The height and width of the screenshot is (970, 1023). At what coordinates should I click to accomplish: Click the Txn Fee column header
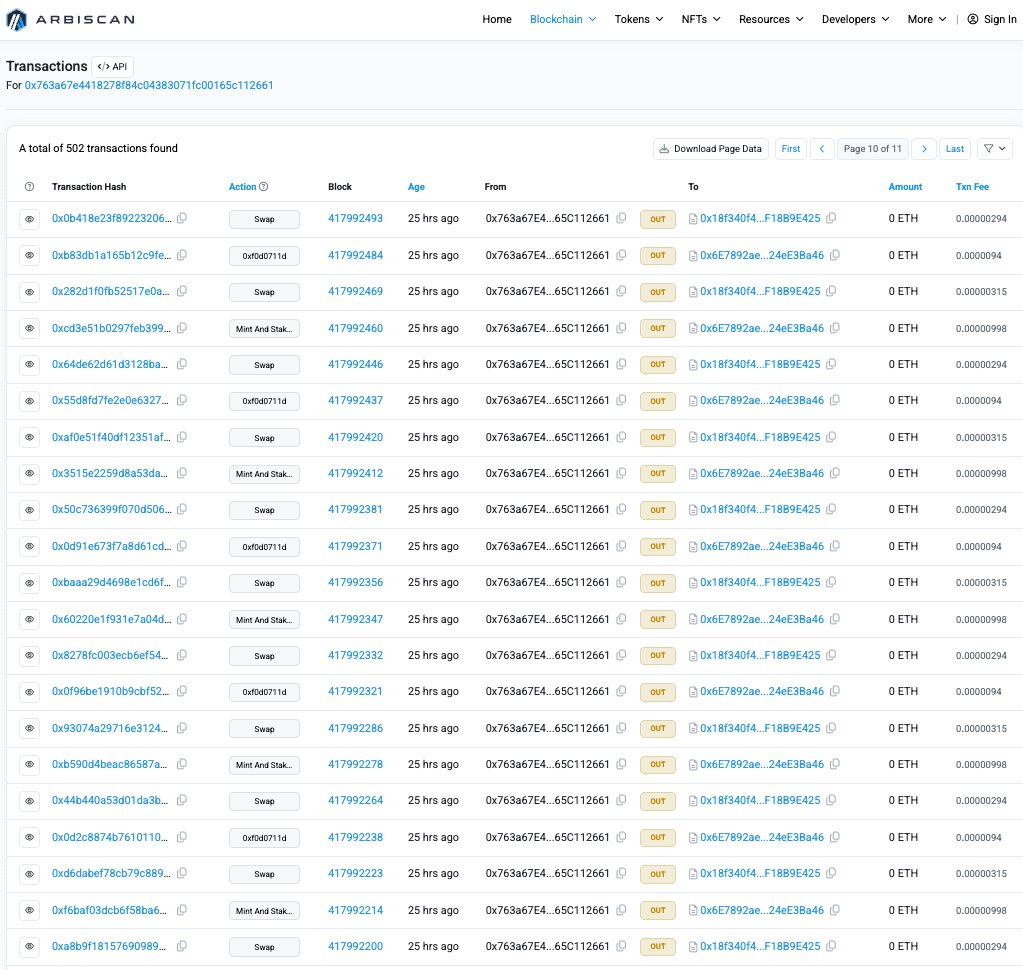click(972, 187)
